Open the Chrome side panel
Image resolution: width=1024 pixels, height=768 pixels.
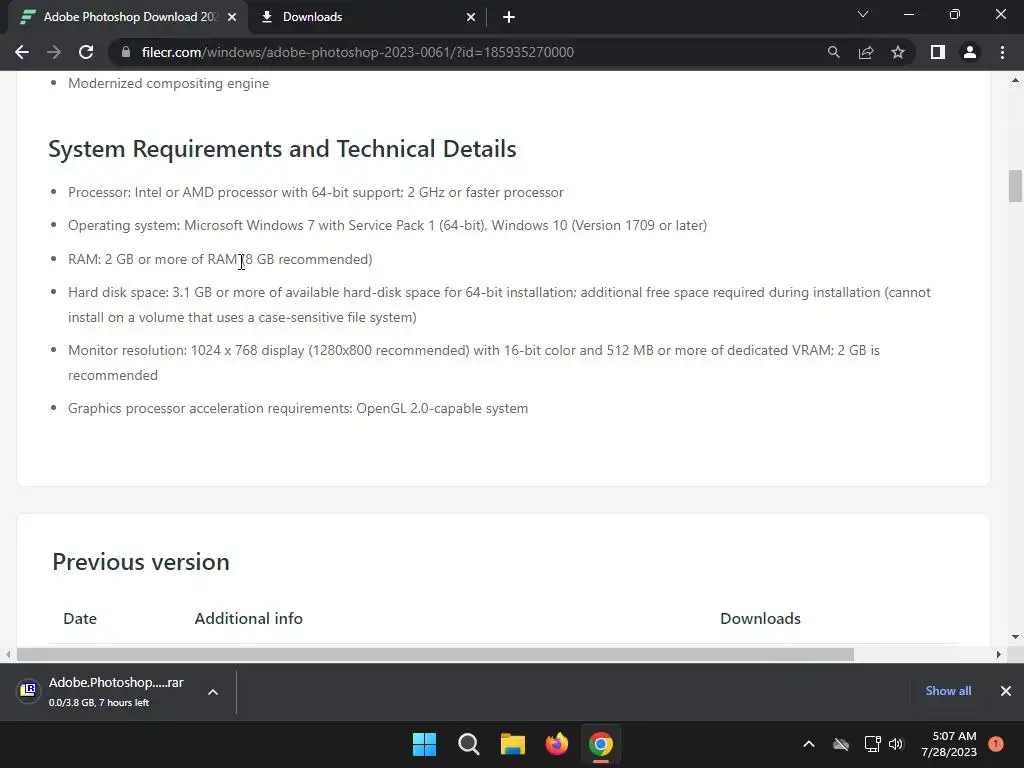938,52
